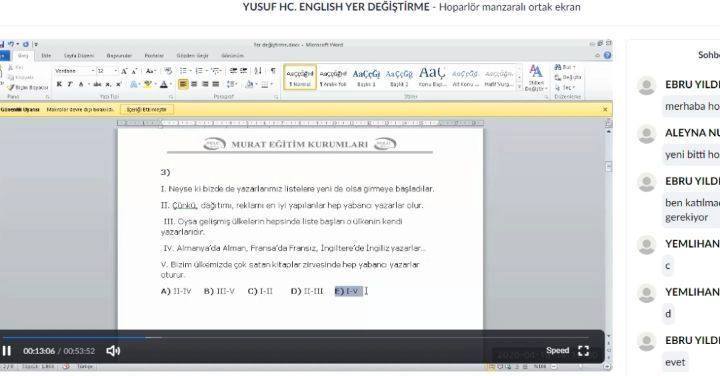Pause the video playback
The height and width of the screenshot is (376, 720).
pos(6,351)
